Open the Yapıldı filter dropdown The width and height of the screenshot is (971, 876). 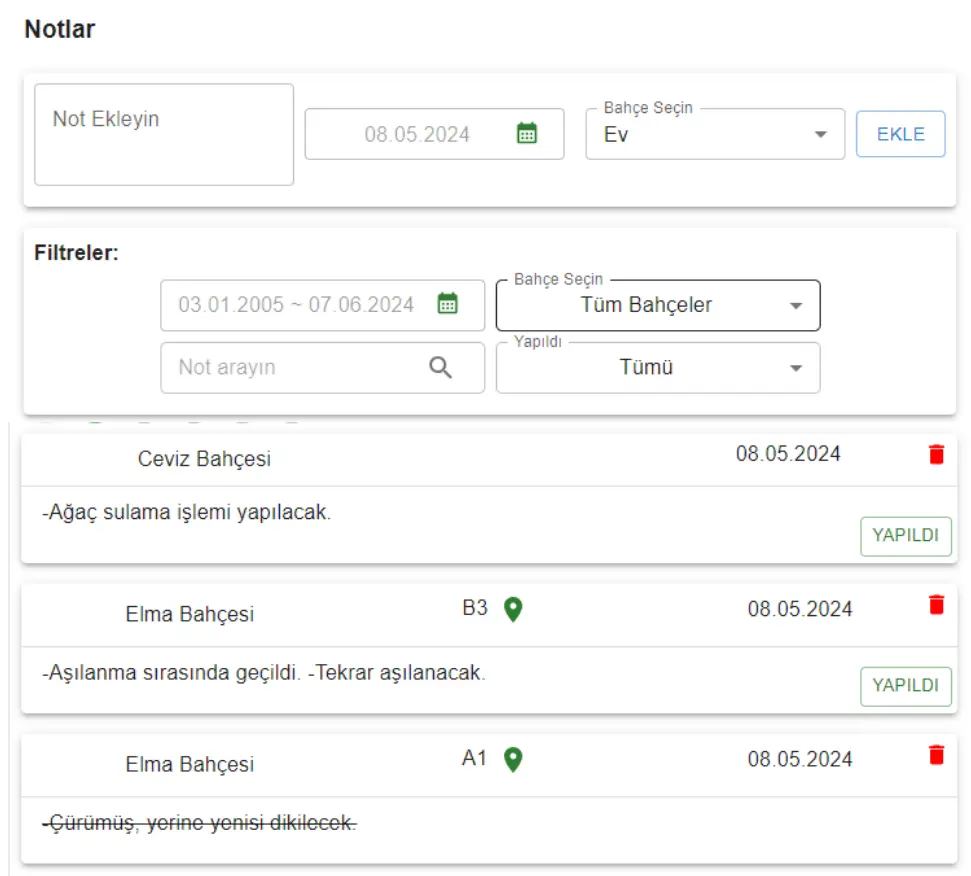click(657, 368)
